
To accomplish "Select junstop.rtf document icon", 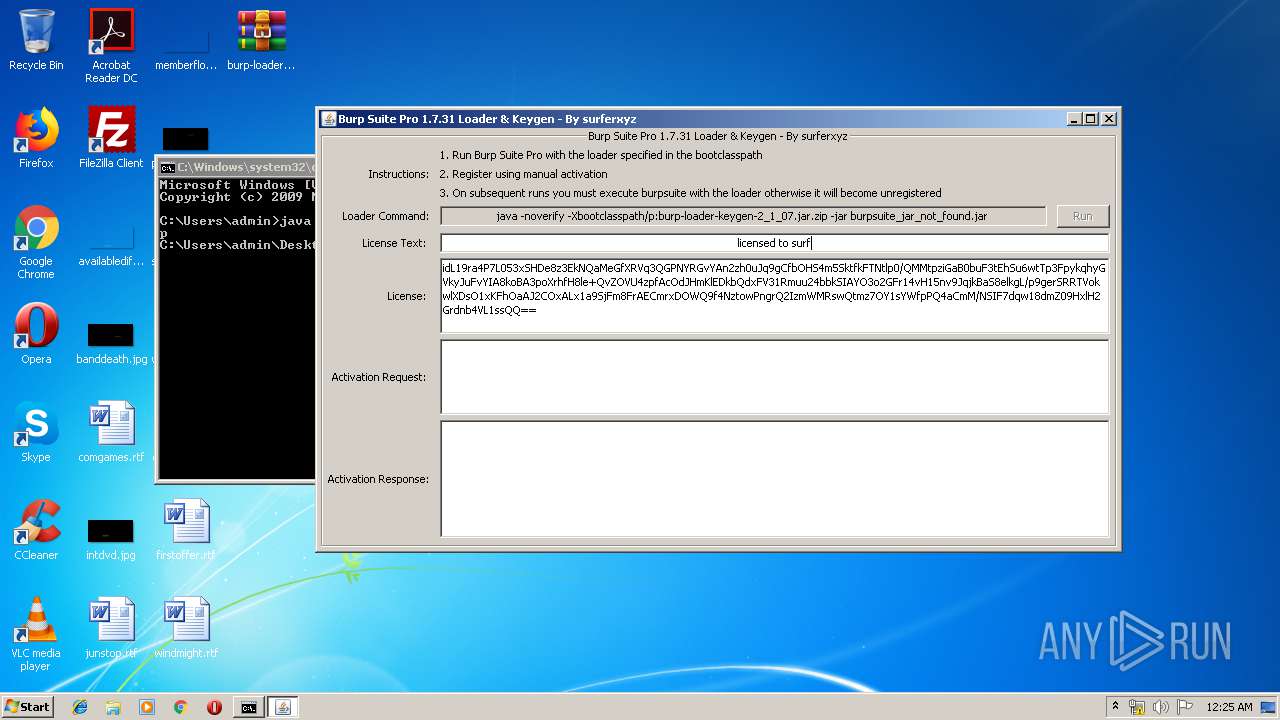I will tap(111, 628).
